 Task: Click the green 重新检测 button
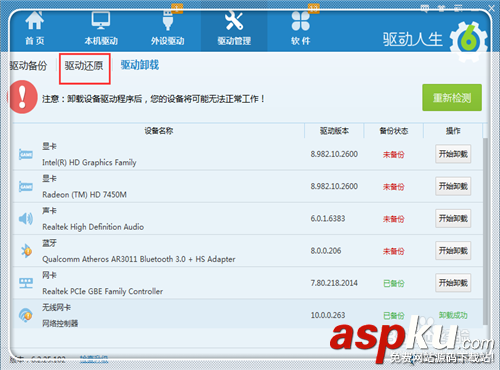[x=452, y=98]
